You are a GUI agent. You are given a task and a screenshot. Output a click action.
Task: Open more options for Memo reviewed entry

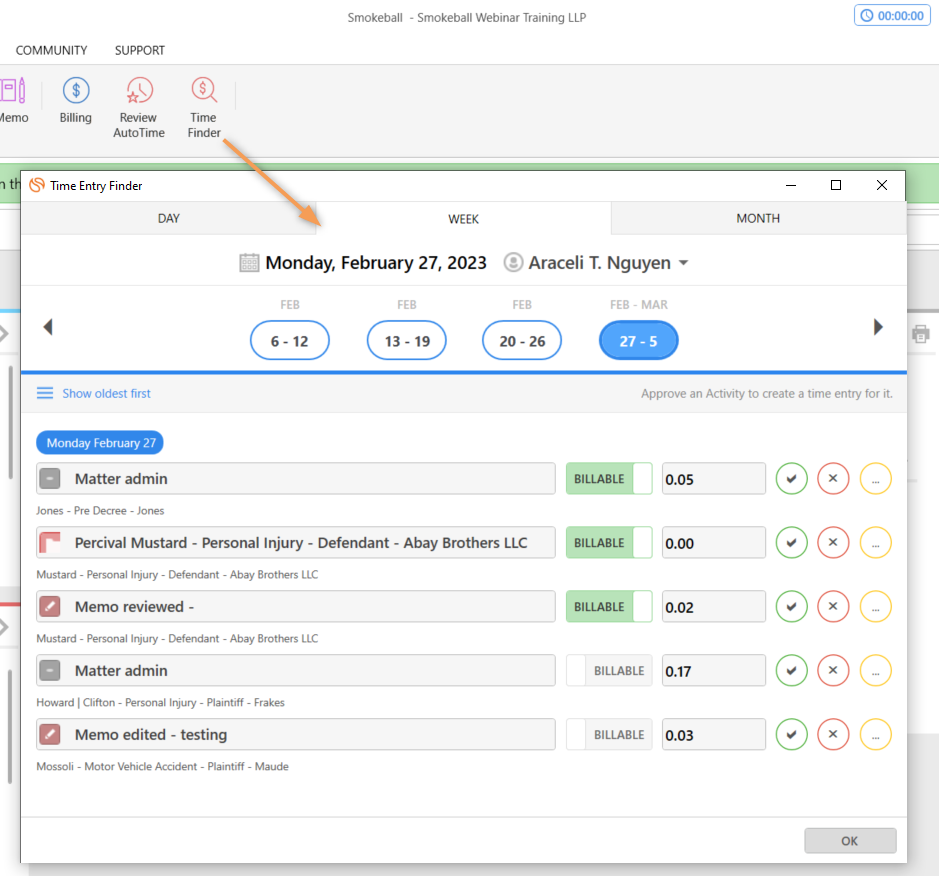(x=876, y=607)
